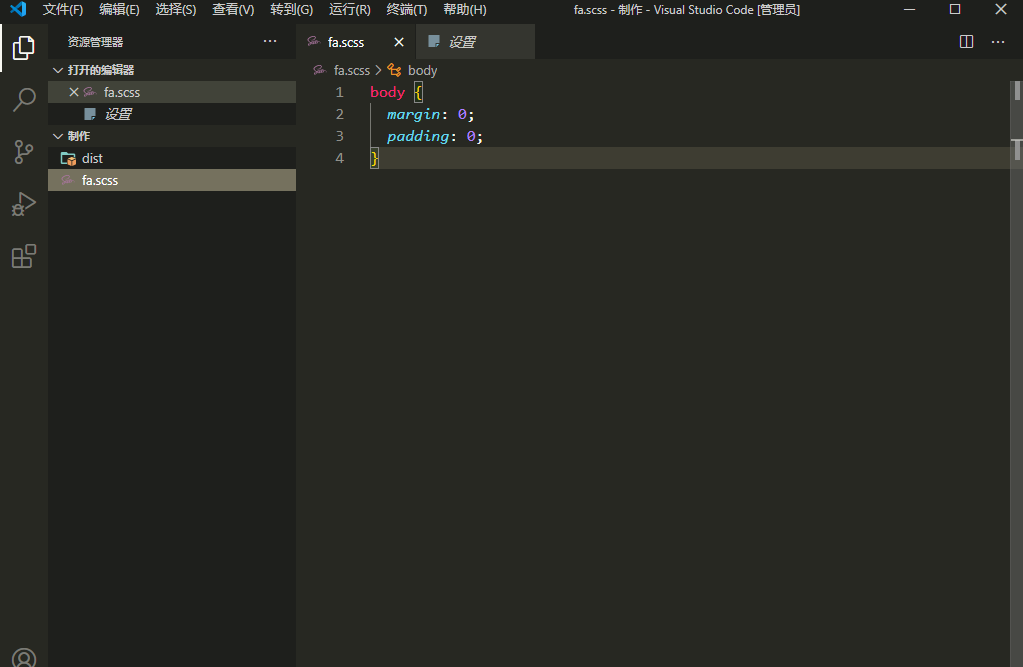Viewport: 1023px width, 667px height.
Task: Click the editor vertical scrollbar
Action: click(1016, 374)
